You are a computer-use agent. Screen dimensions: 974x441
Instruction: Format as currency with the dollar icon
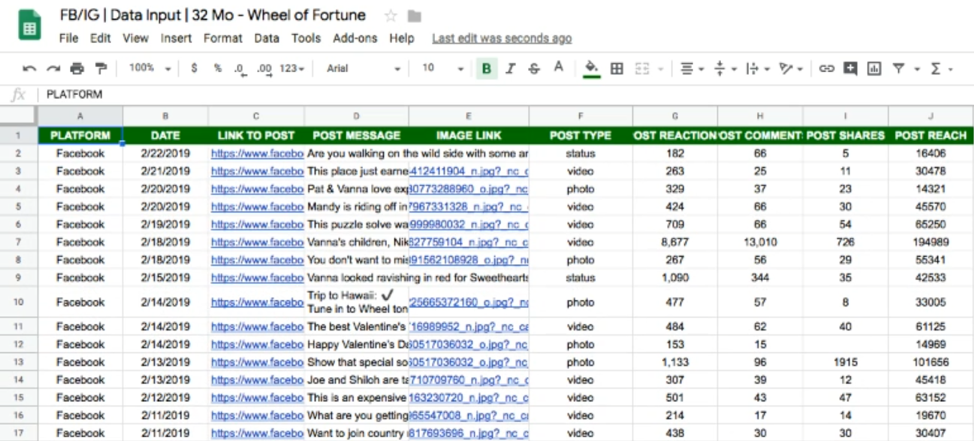194,68
